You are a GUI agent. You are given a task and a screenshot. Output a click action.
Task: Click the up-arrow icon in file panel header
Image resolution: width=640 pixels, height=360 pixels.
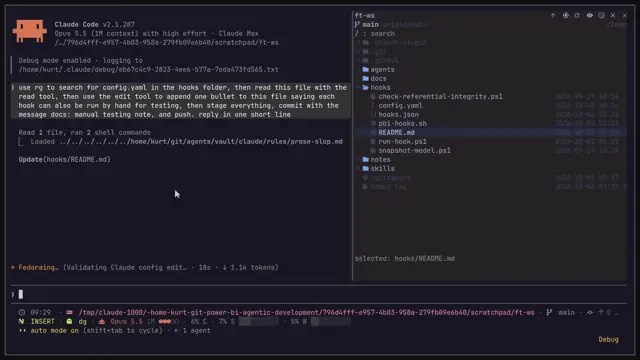553,16
